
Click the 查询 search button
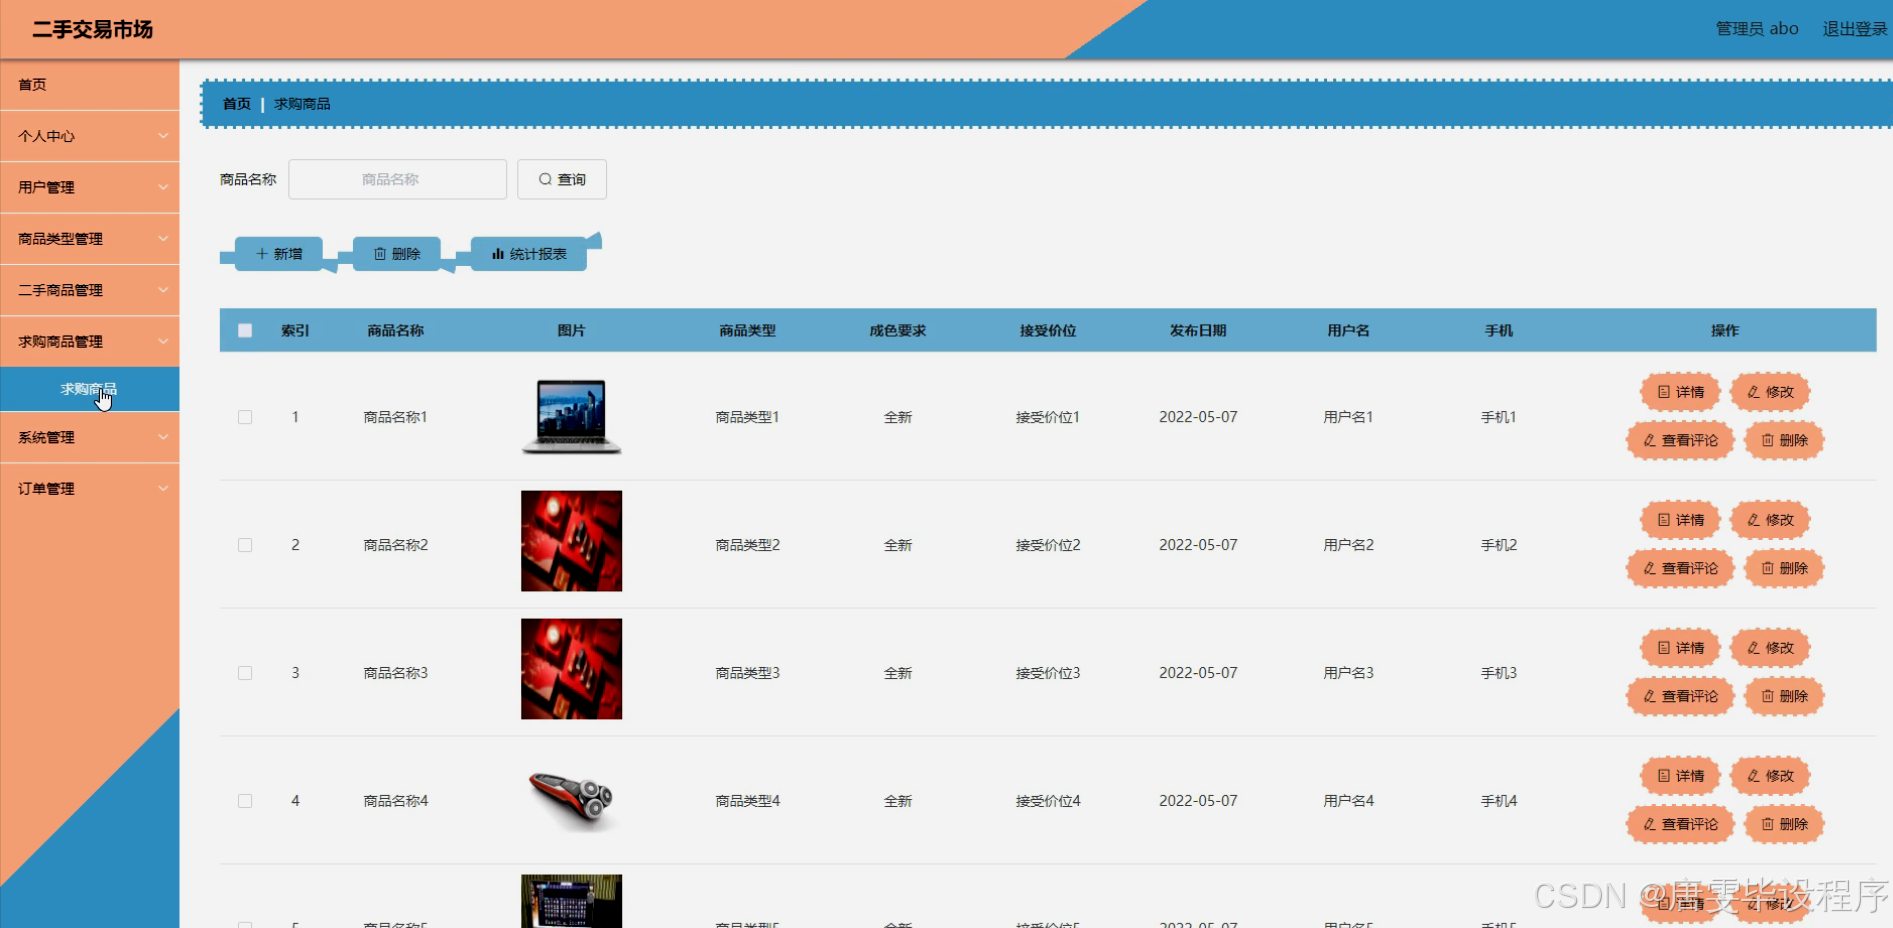click(562, 179)
